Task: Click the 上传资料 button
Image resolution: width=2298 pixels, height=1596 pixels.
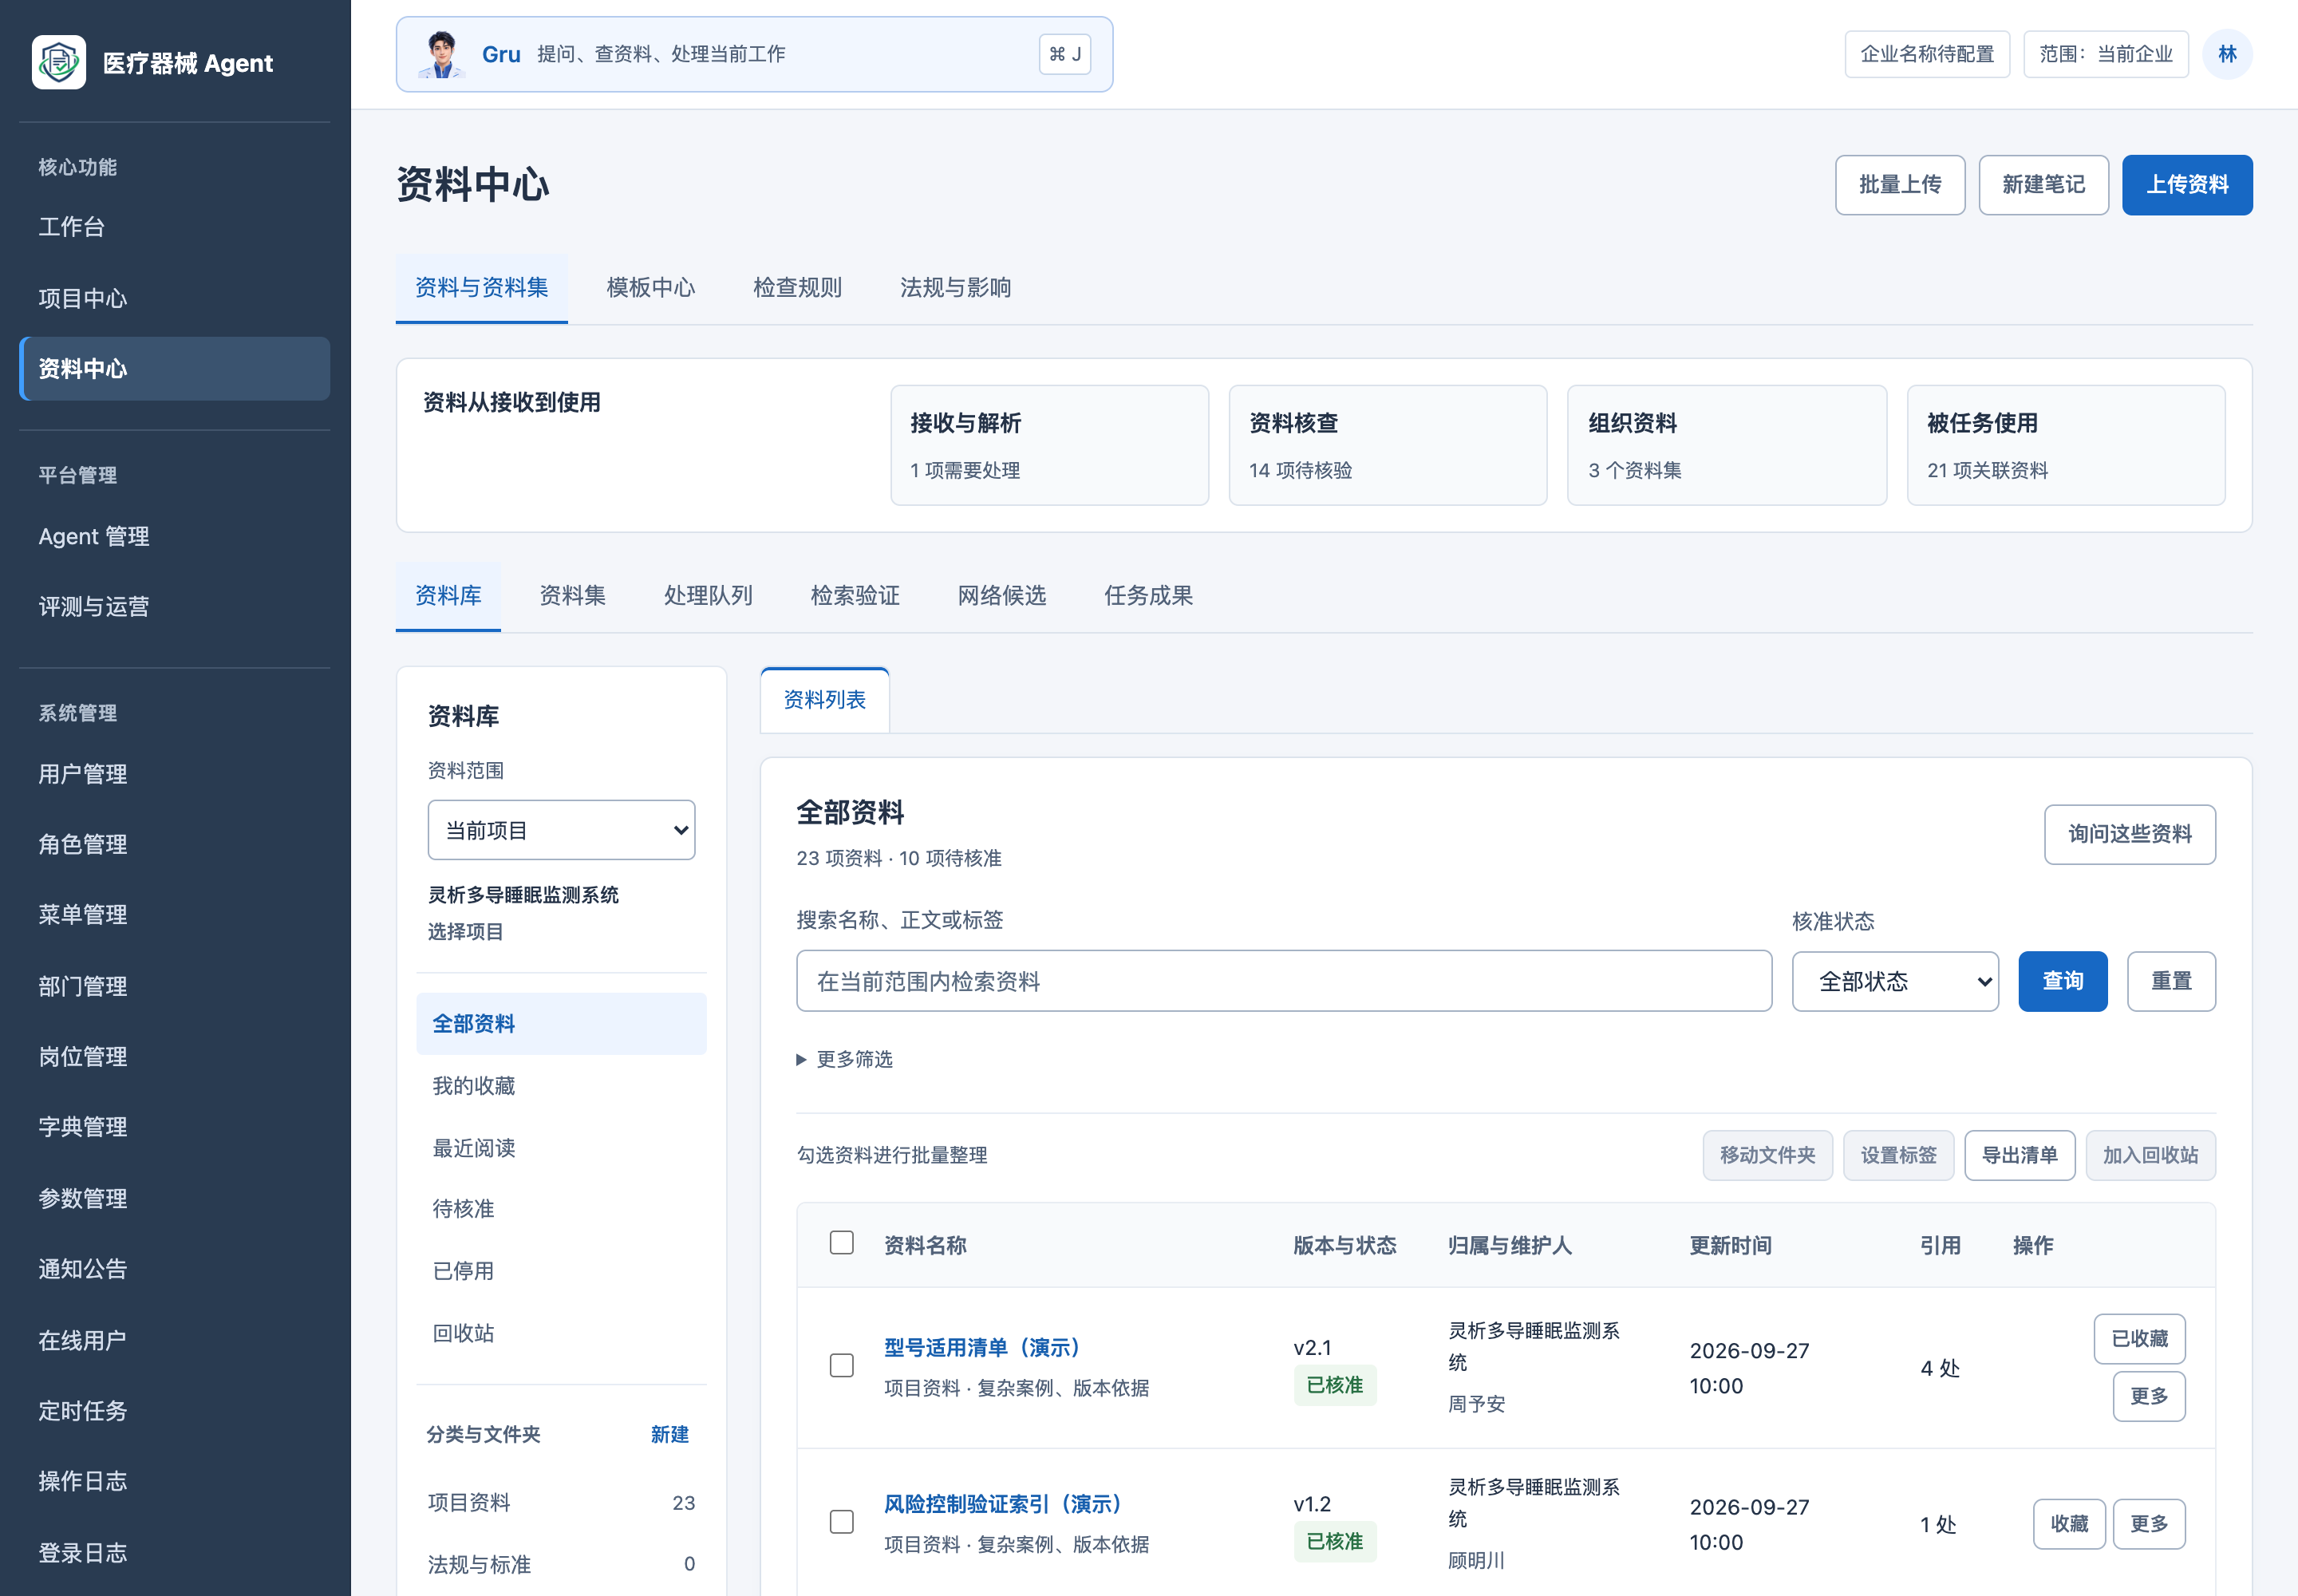Action: click(x=2186, y=185)
